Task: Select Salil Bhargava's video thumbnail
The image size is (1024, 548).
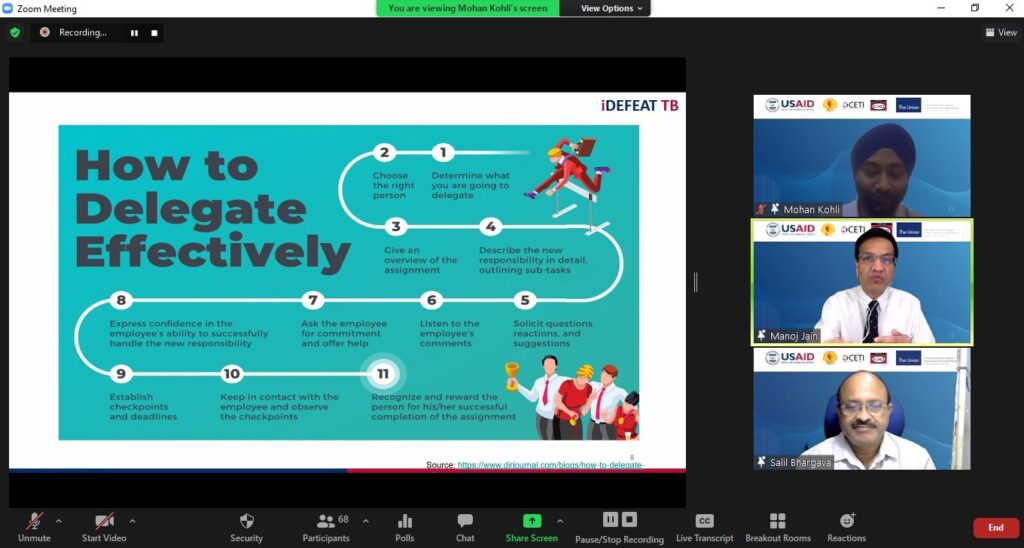Action: click(861, 408)
